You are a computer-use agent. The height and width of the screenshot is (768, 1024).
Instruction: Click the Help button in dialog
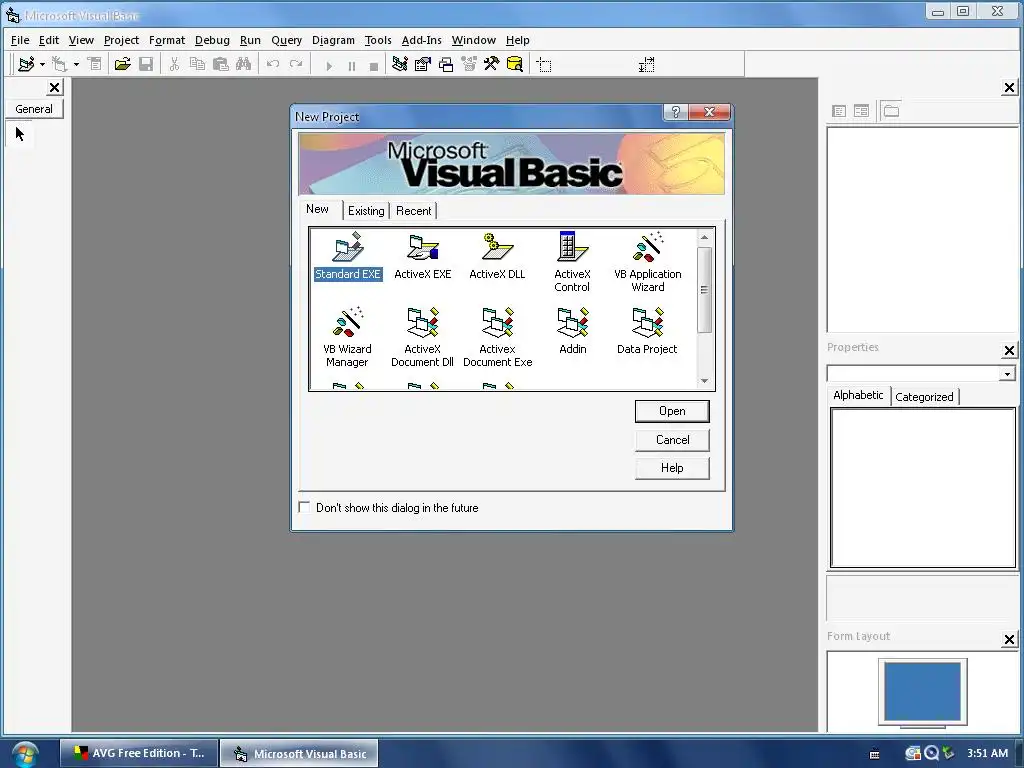[x=672, y=468]
